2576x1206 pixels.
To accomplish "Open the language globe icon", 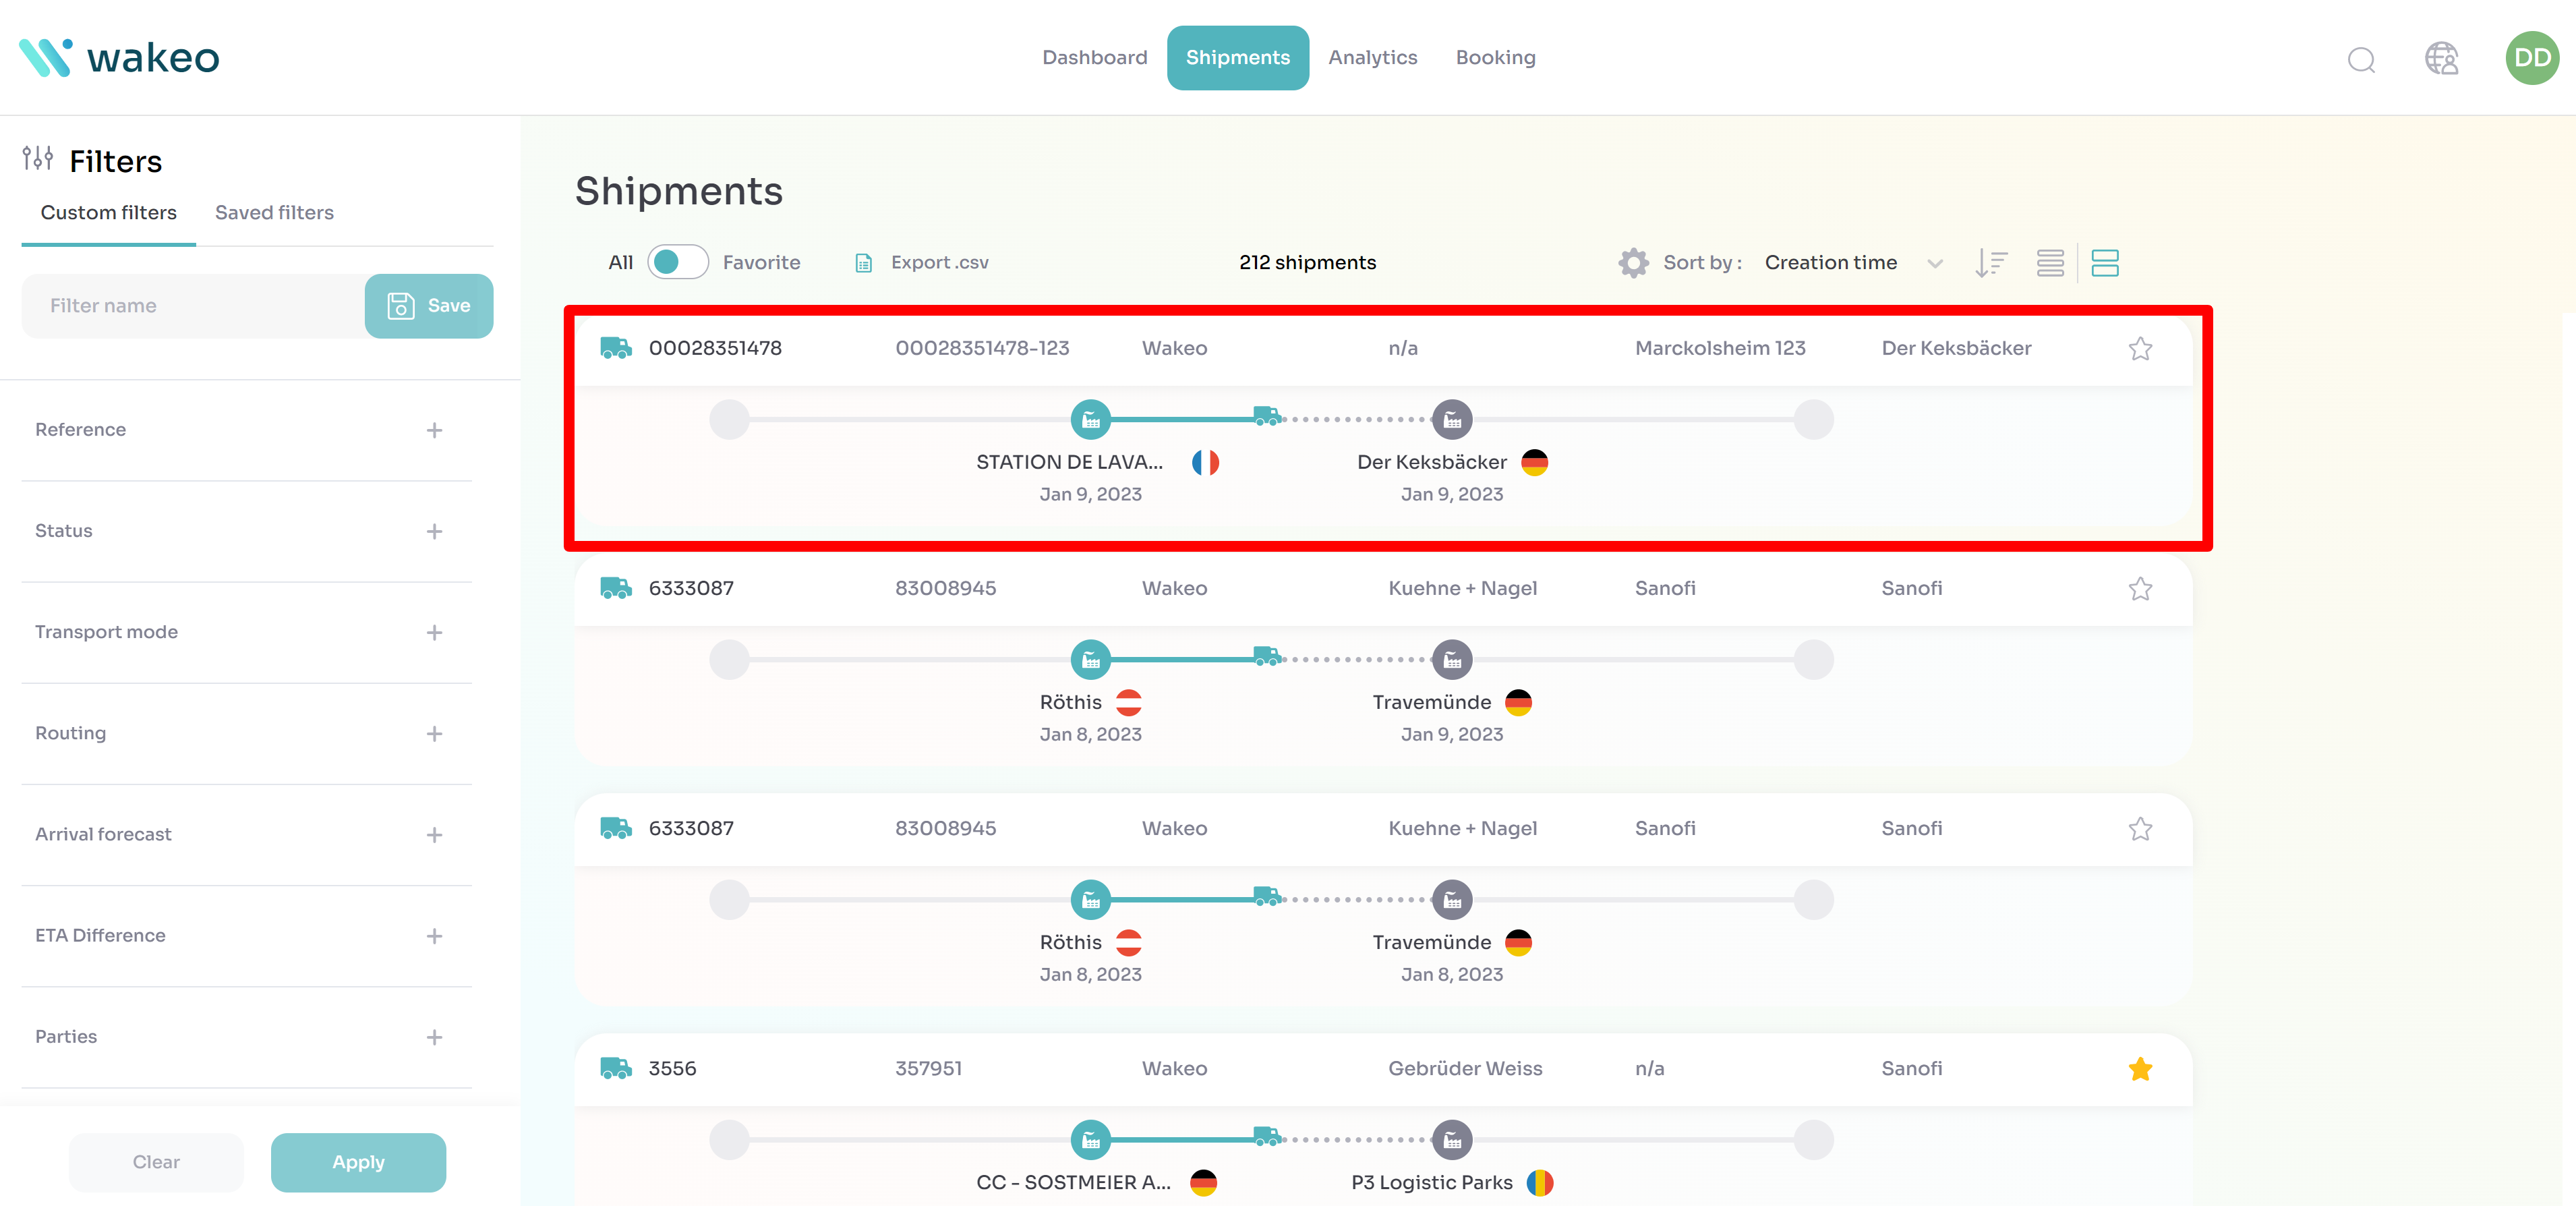I will pyautogui.click(x=2441, y=59).
